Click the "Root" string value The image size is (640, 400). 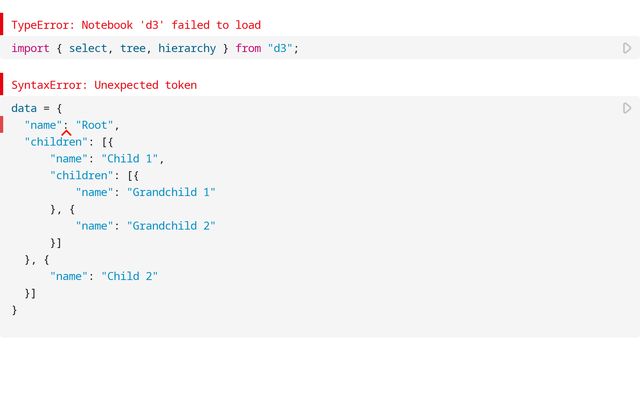pos(94,125)
